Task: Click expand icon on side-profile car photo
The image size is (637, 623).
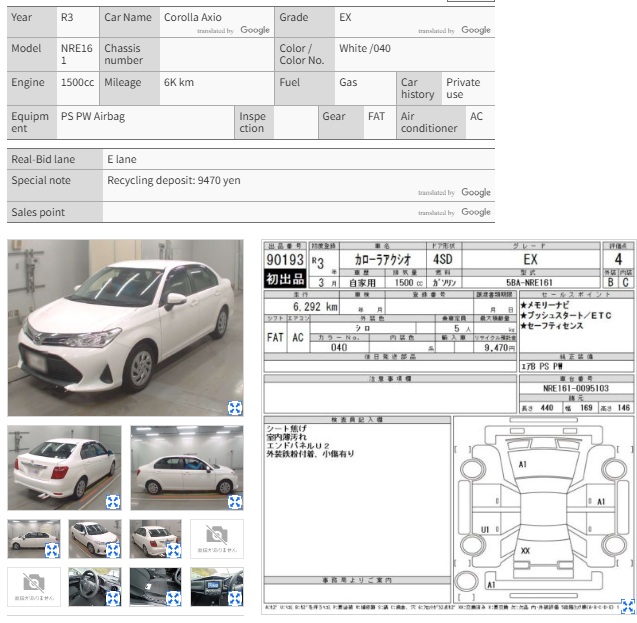Action: pyautogui.click(x=235, y=502)
